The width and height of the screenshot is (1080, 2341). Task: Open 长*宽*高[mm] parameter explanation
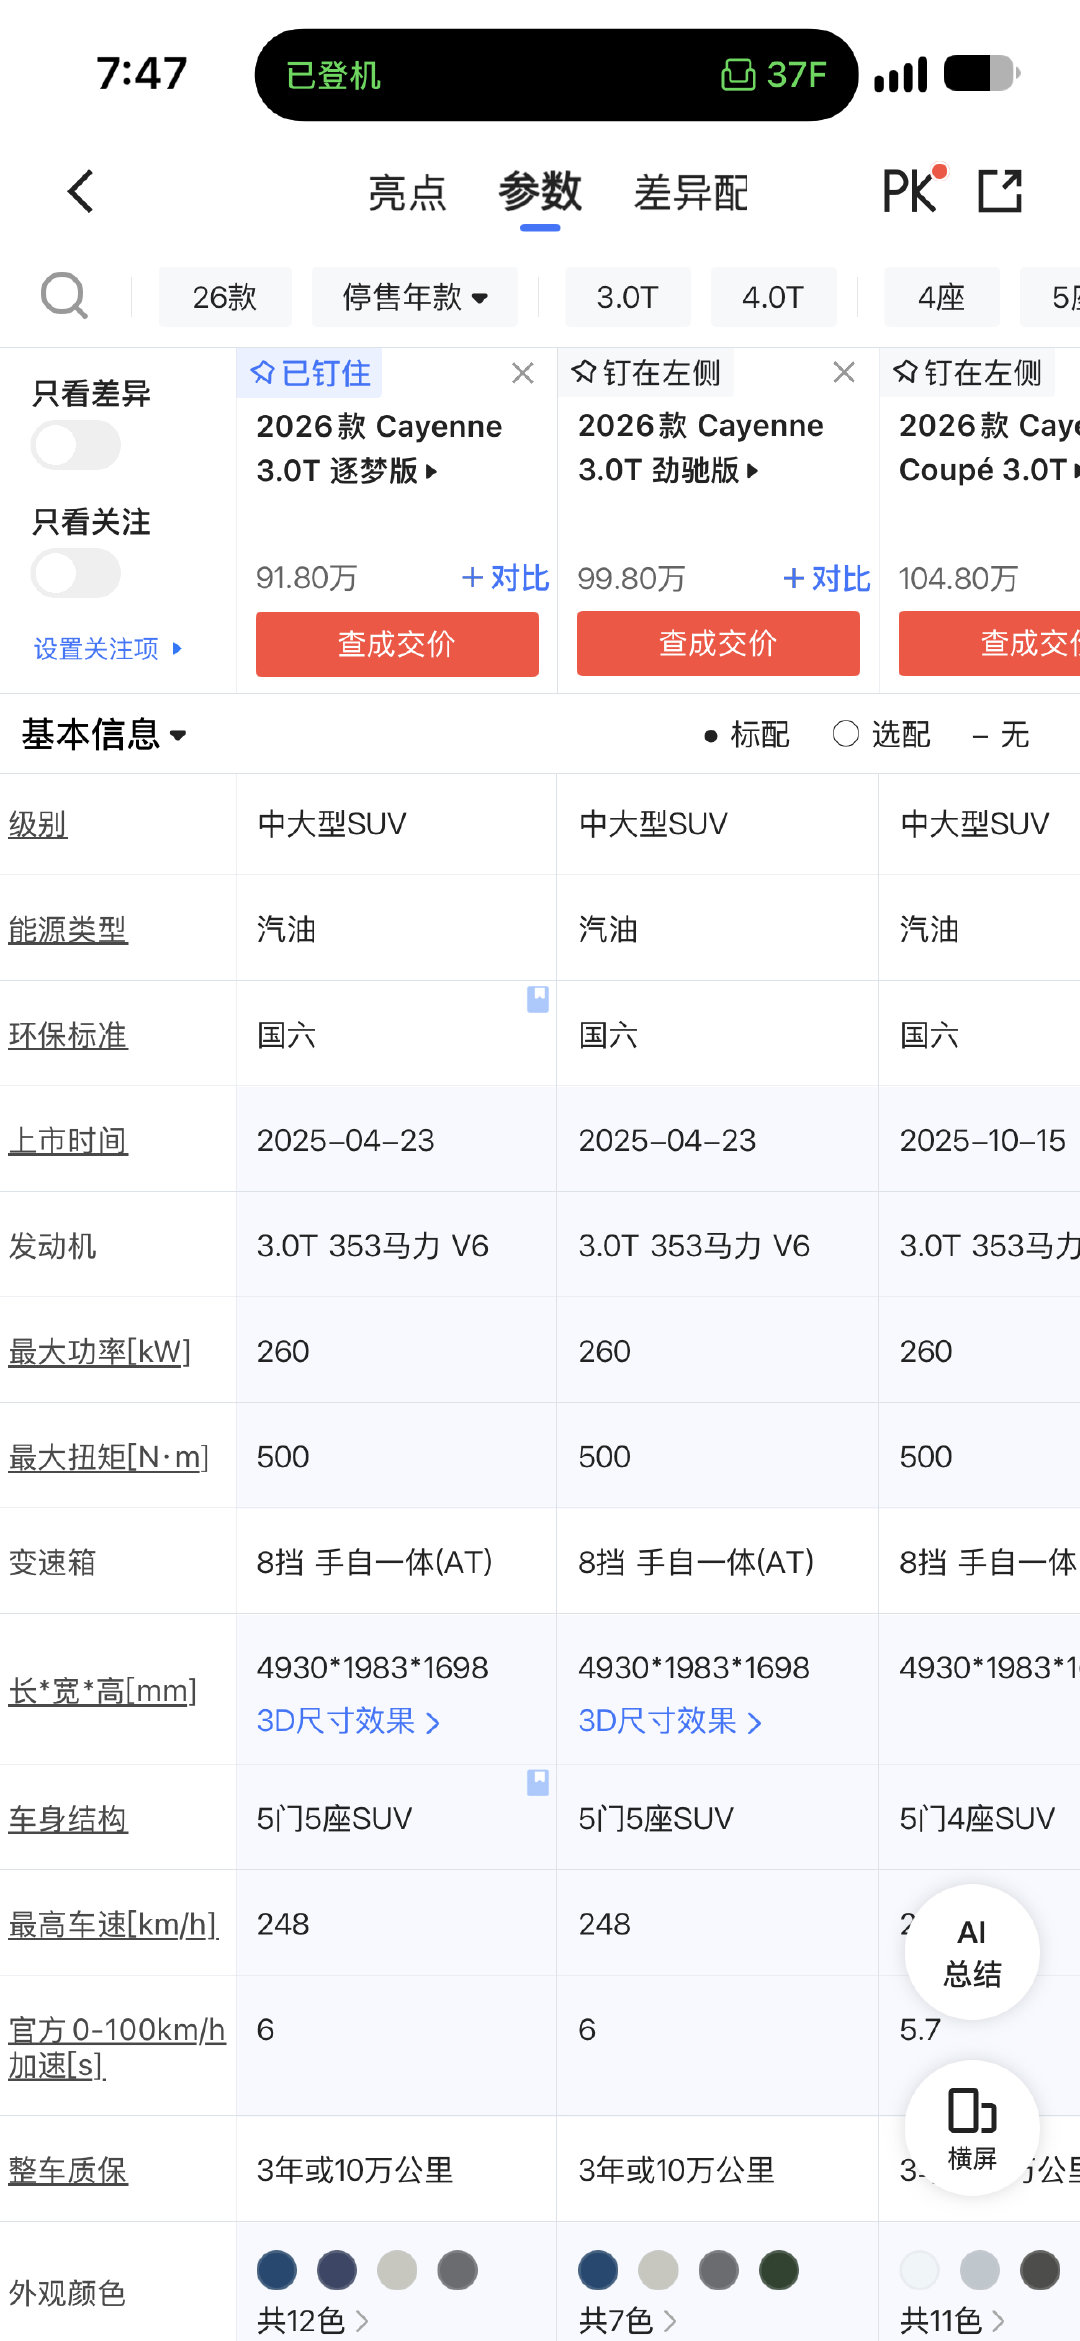point(103,1691)
